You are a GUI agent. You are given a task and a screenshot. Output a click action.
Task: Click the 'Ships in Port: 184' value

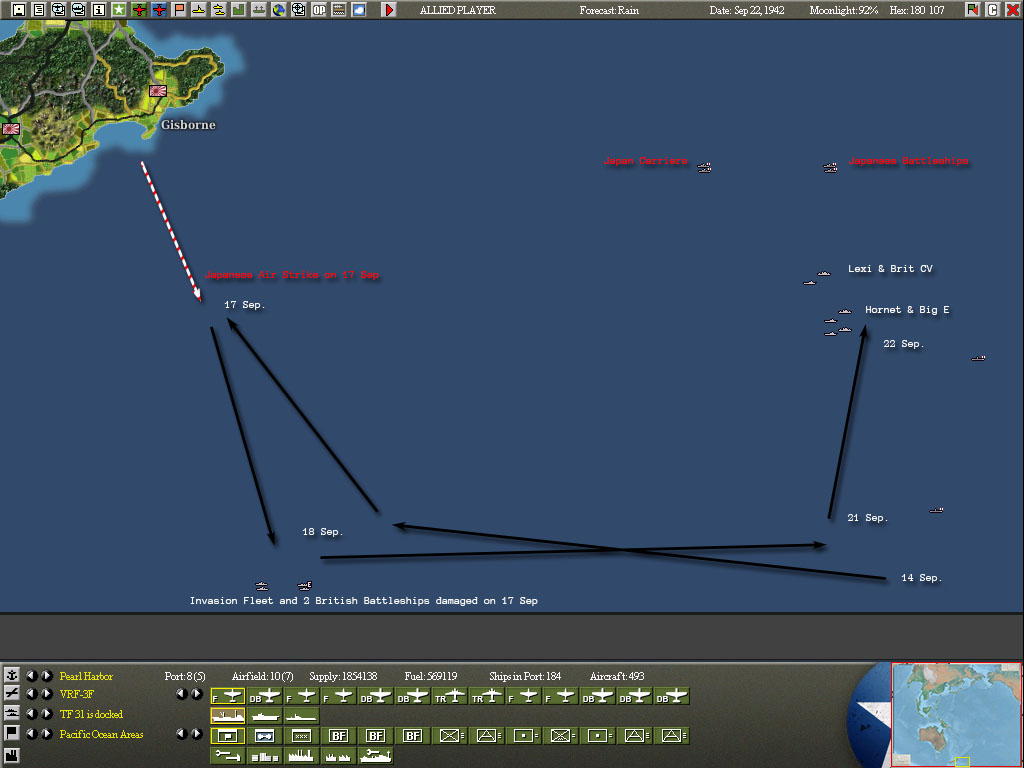point(525,676)
